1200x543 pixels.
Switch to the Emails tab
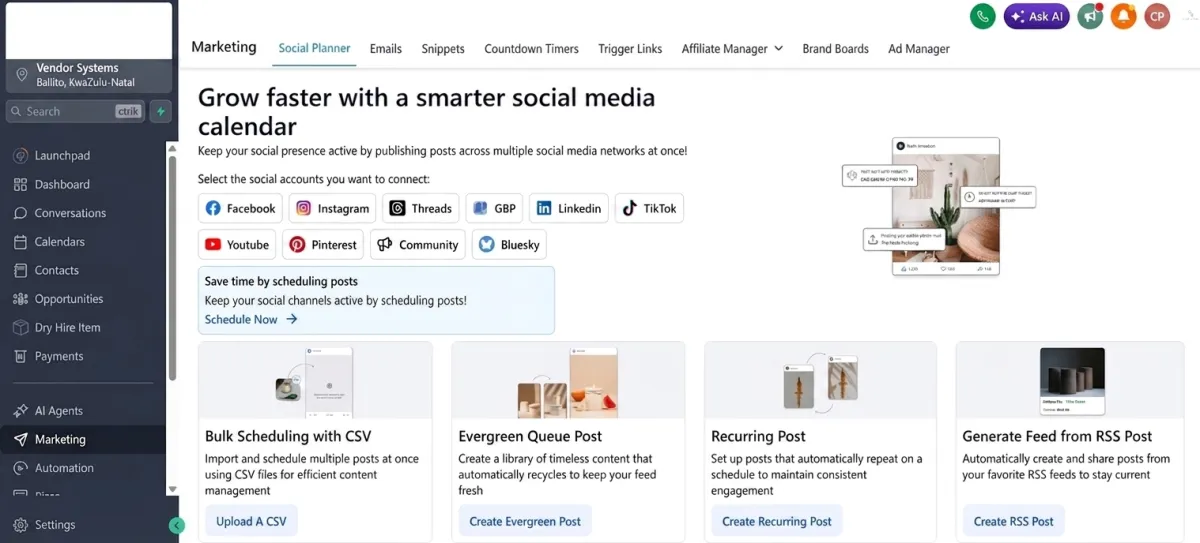[386, 48]
